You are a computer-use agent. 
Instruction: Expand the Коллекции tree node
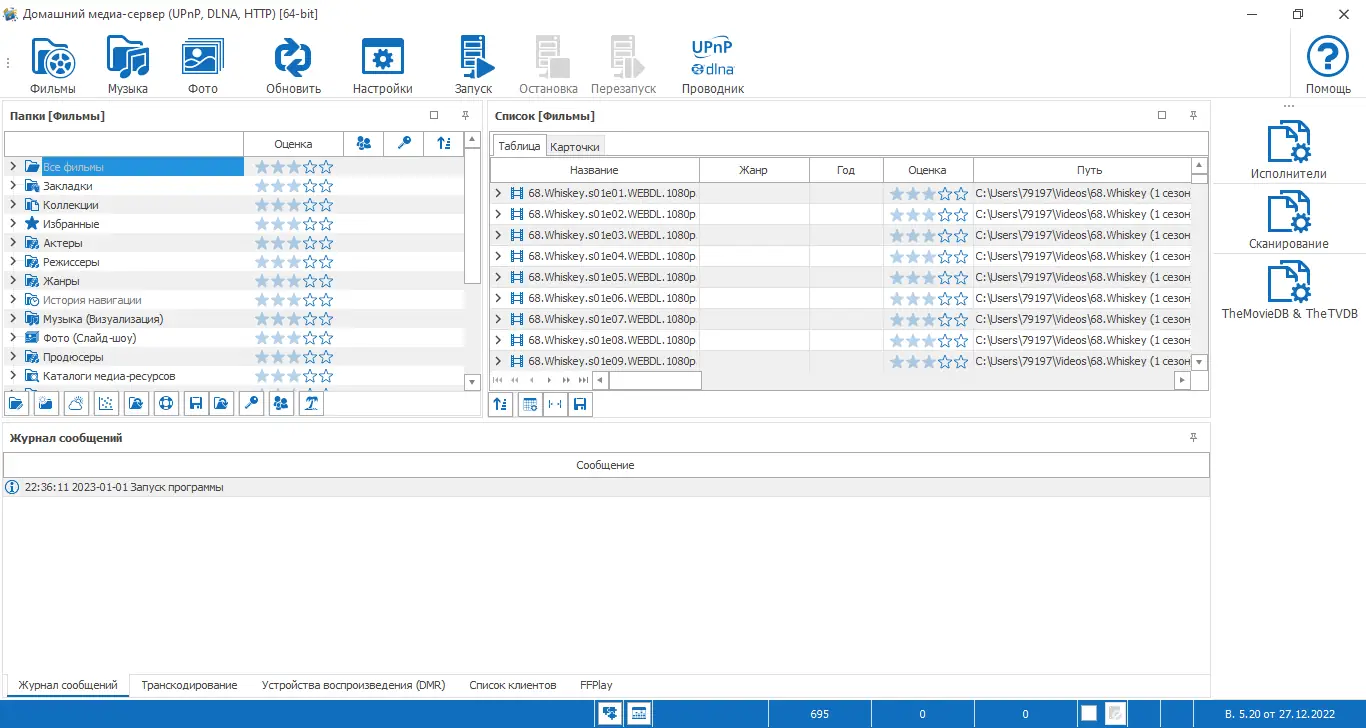click(x=13, y=205)
